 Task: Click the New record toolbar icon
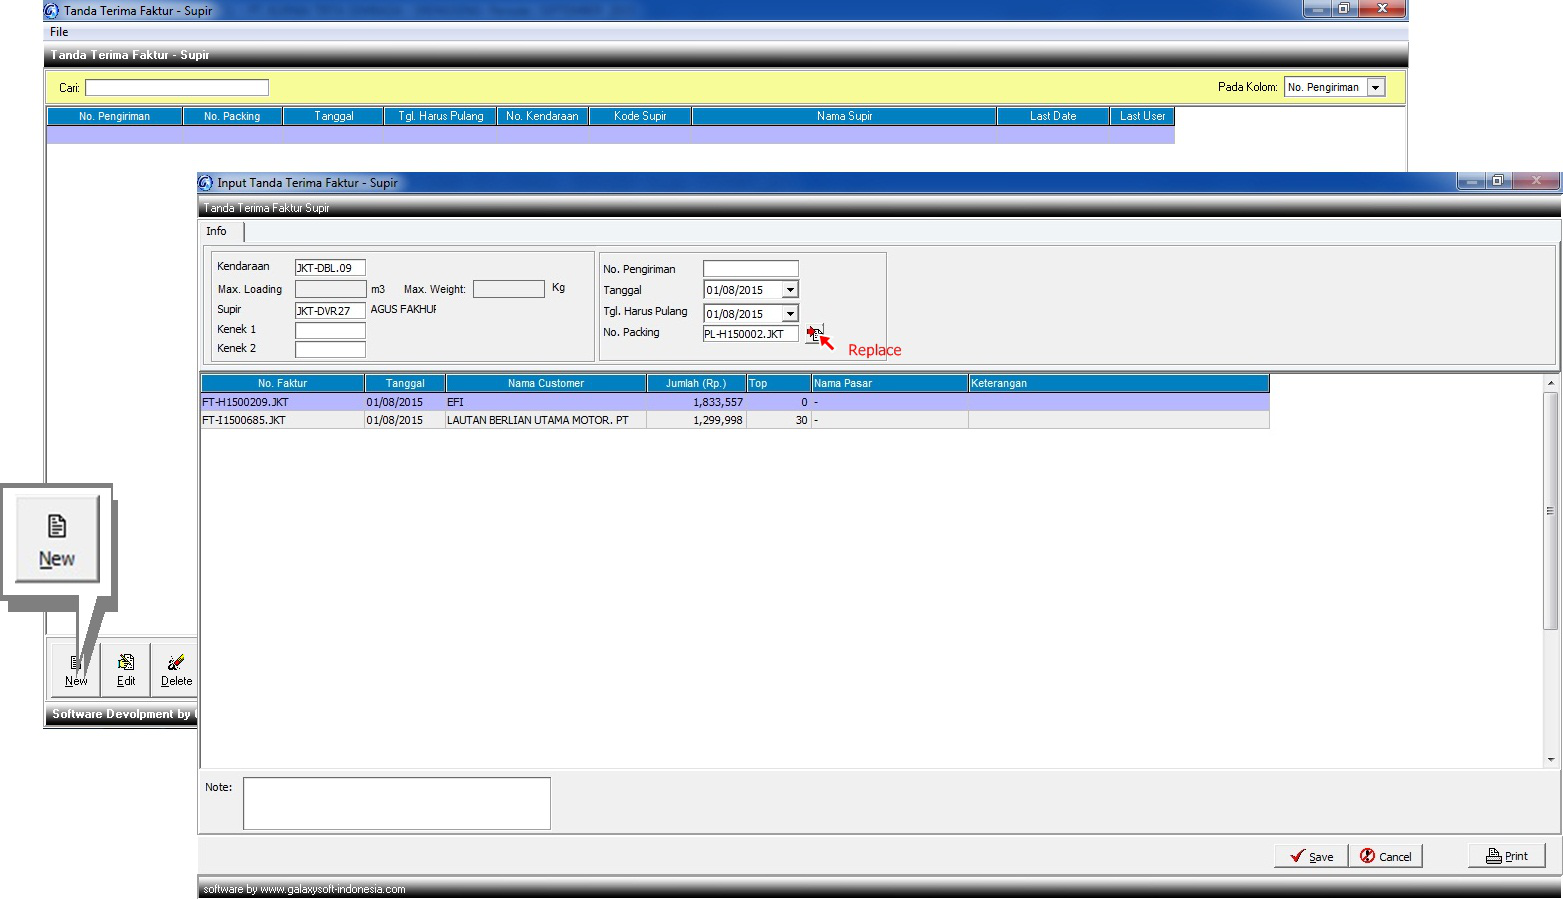click(x=76, y=670)
